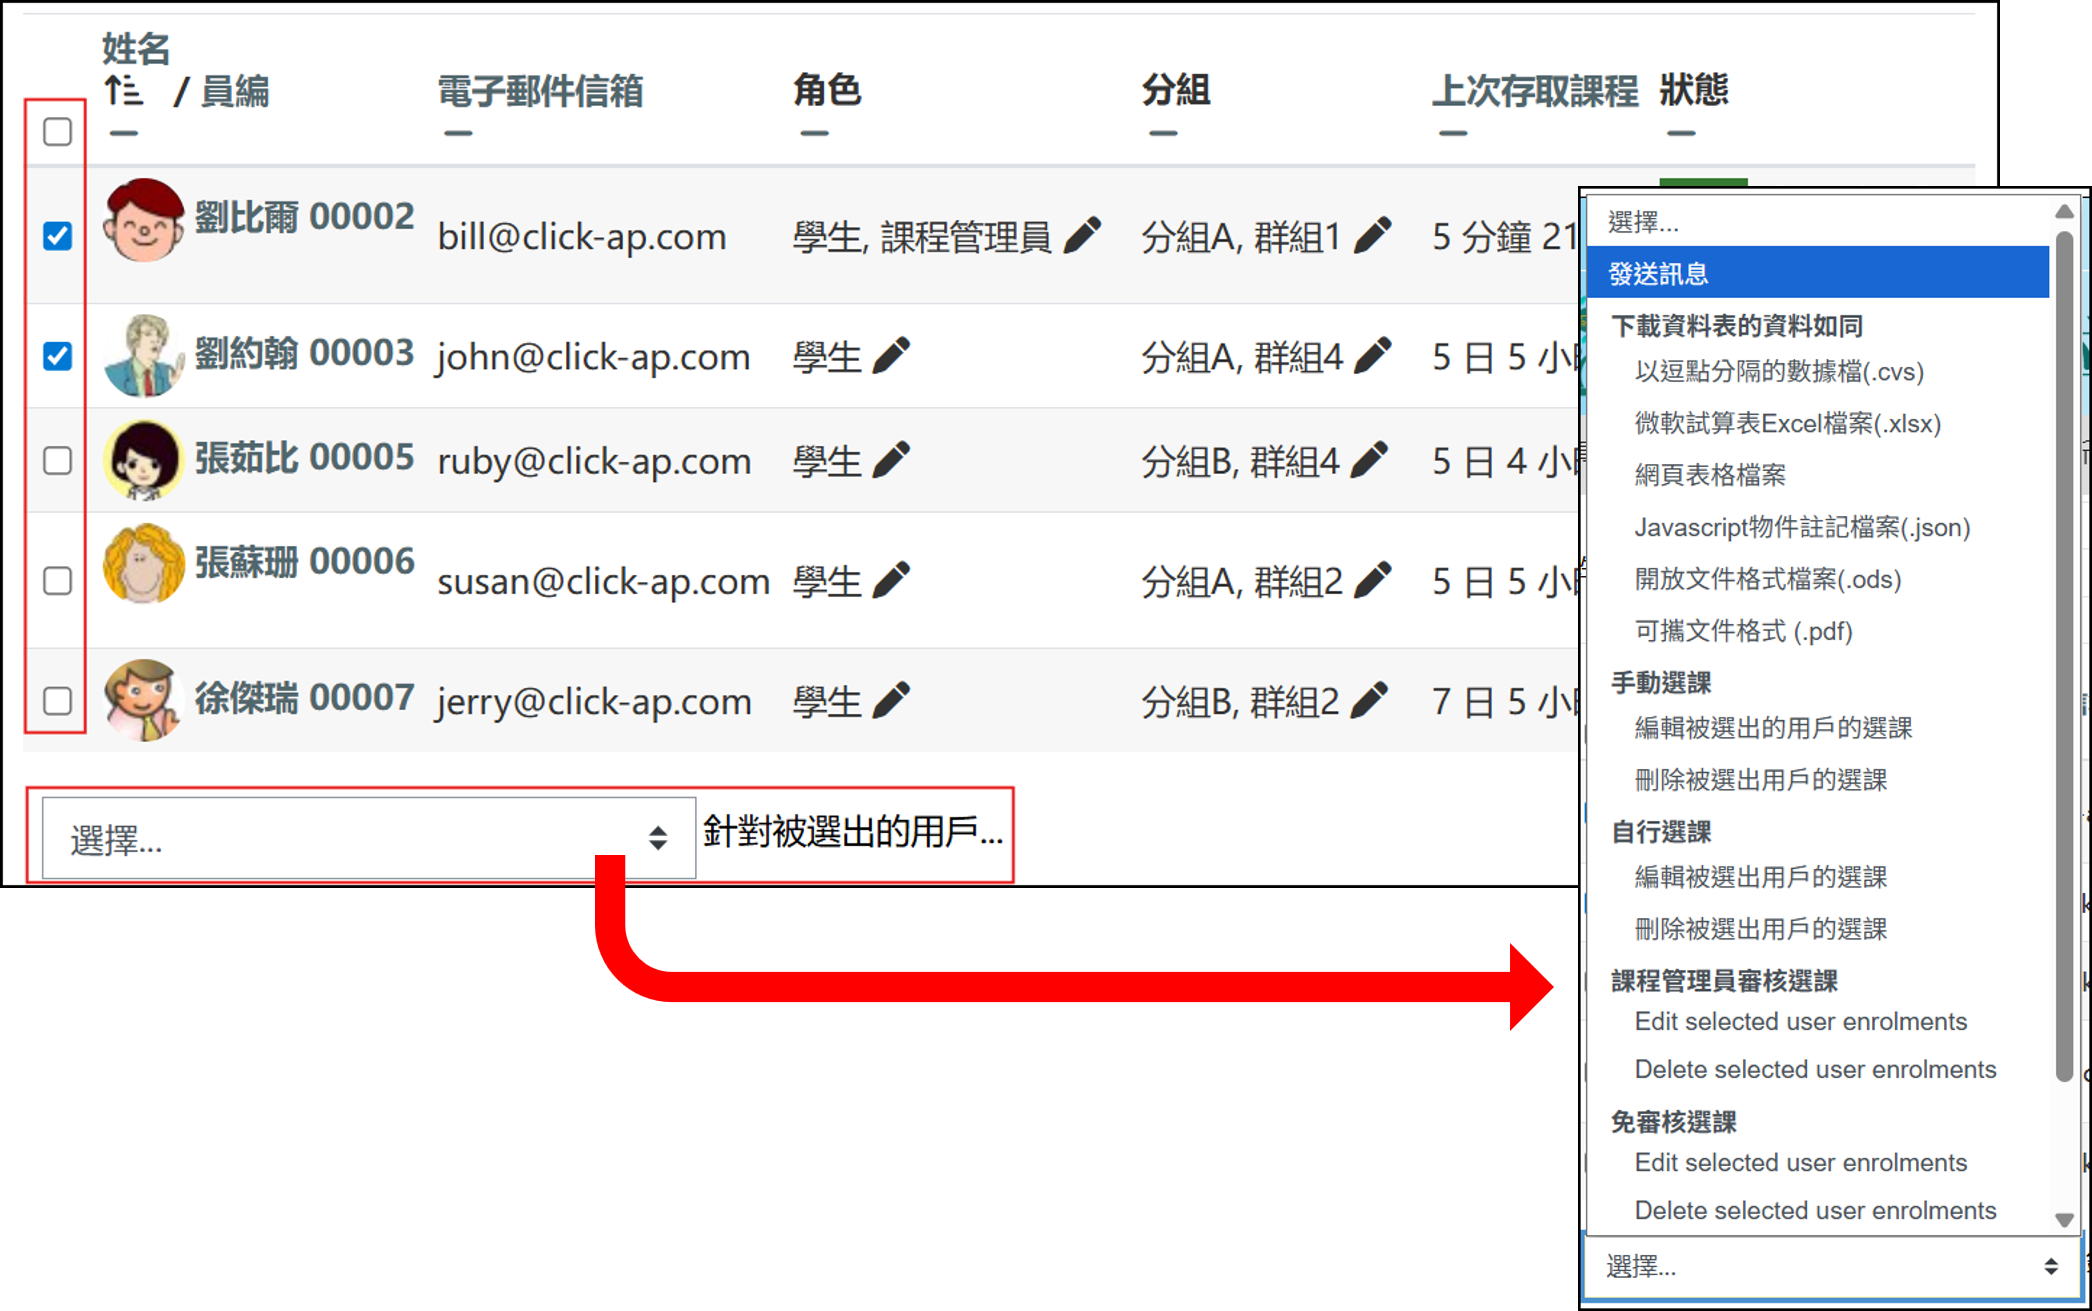Choose 刪除被選出用戶的選課 under 自行選課
Viewport: 2092px width, 1311px height.
coord(1761,929)
